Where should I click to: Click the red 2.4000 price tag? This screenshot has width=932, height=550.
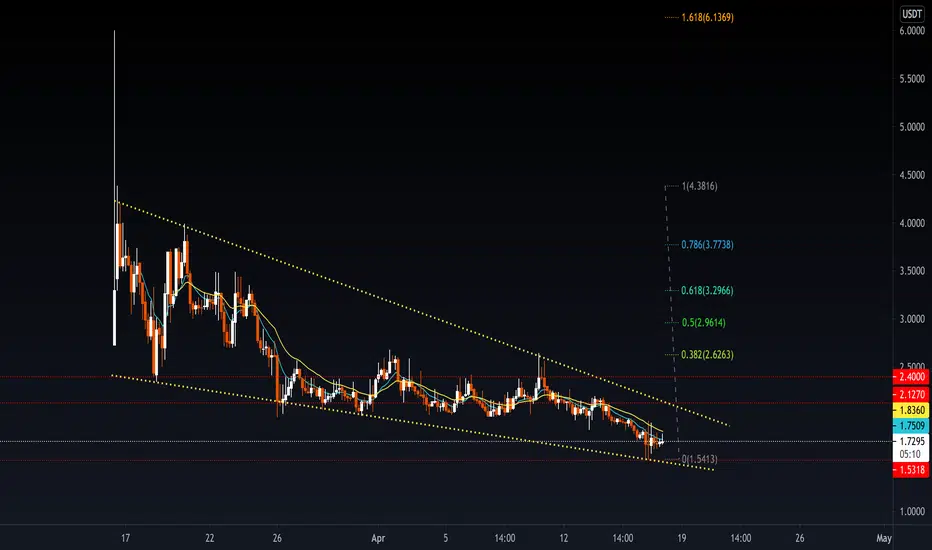pyautogui.click(x=911, y=376)
